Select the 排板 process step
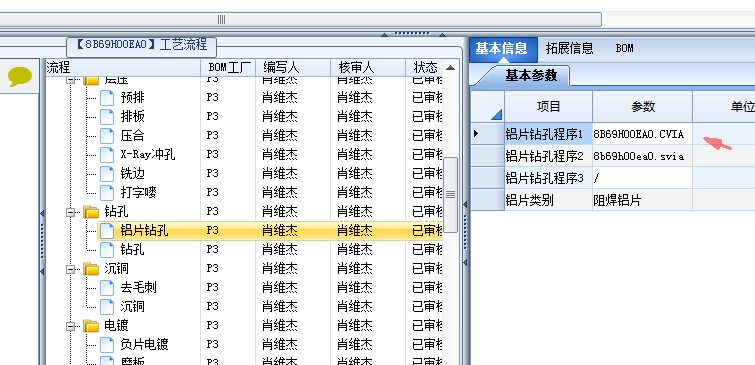 coord(132,117)
